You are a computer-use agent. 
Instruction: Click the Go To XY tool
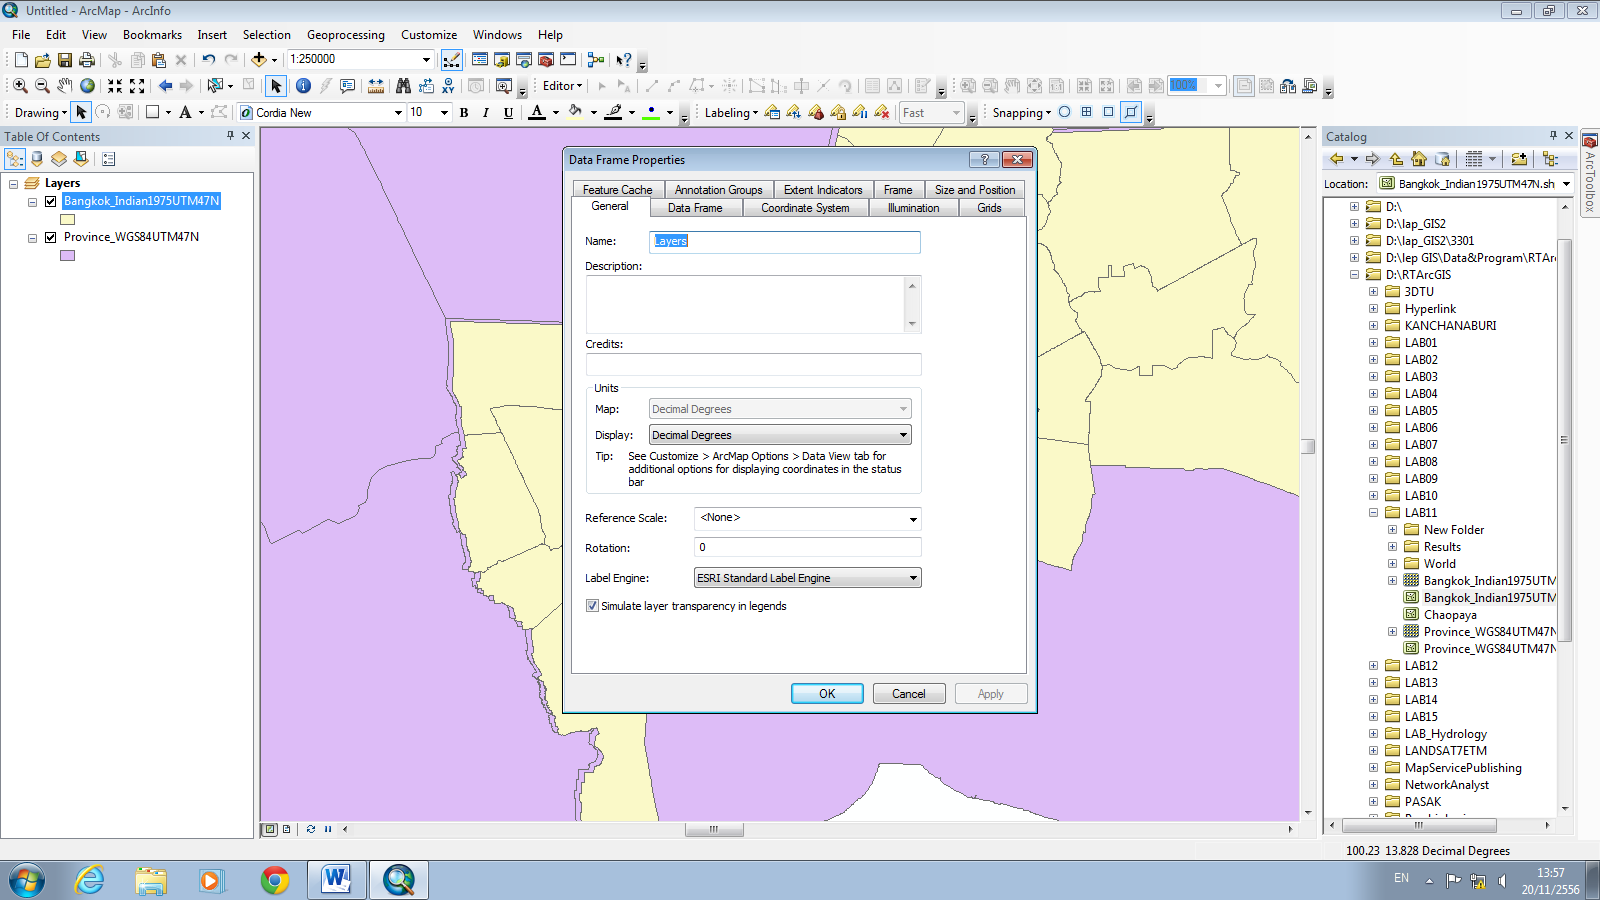point(448,86)
